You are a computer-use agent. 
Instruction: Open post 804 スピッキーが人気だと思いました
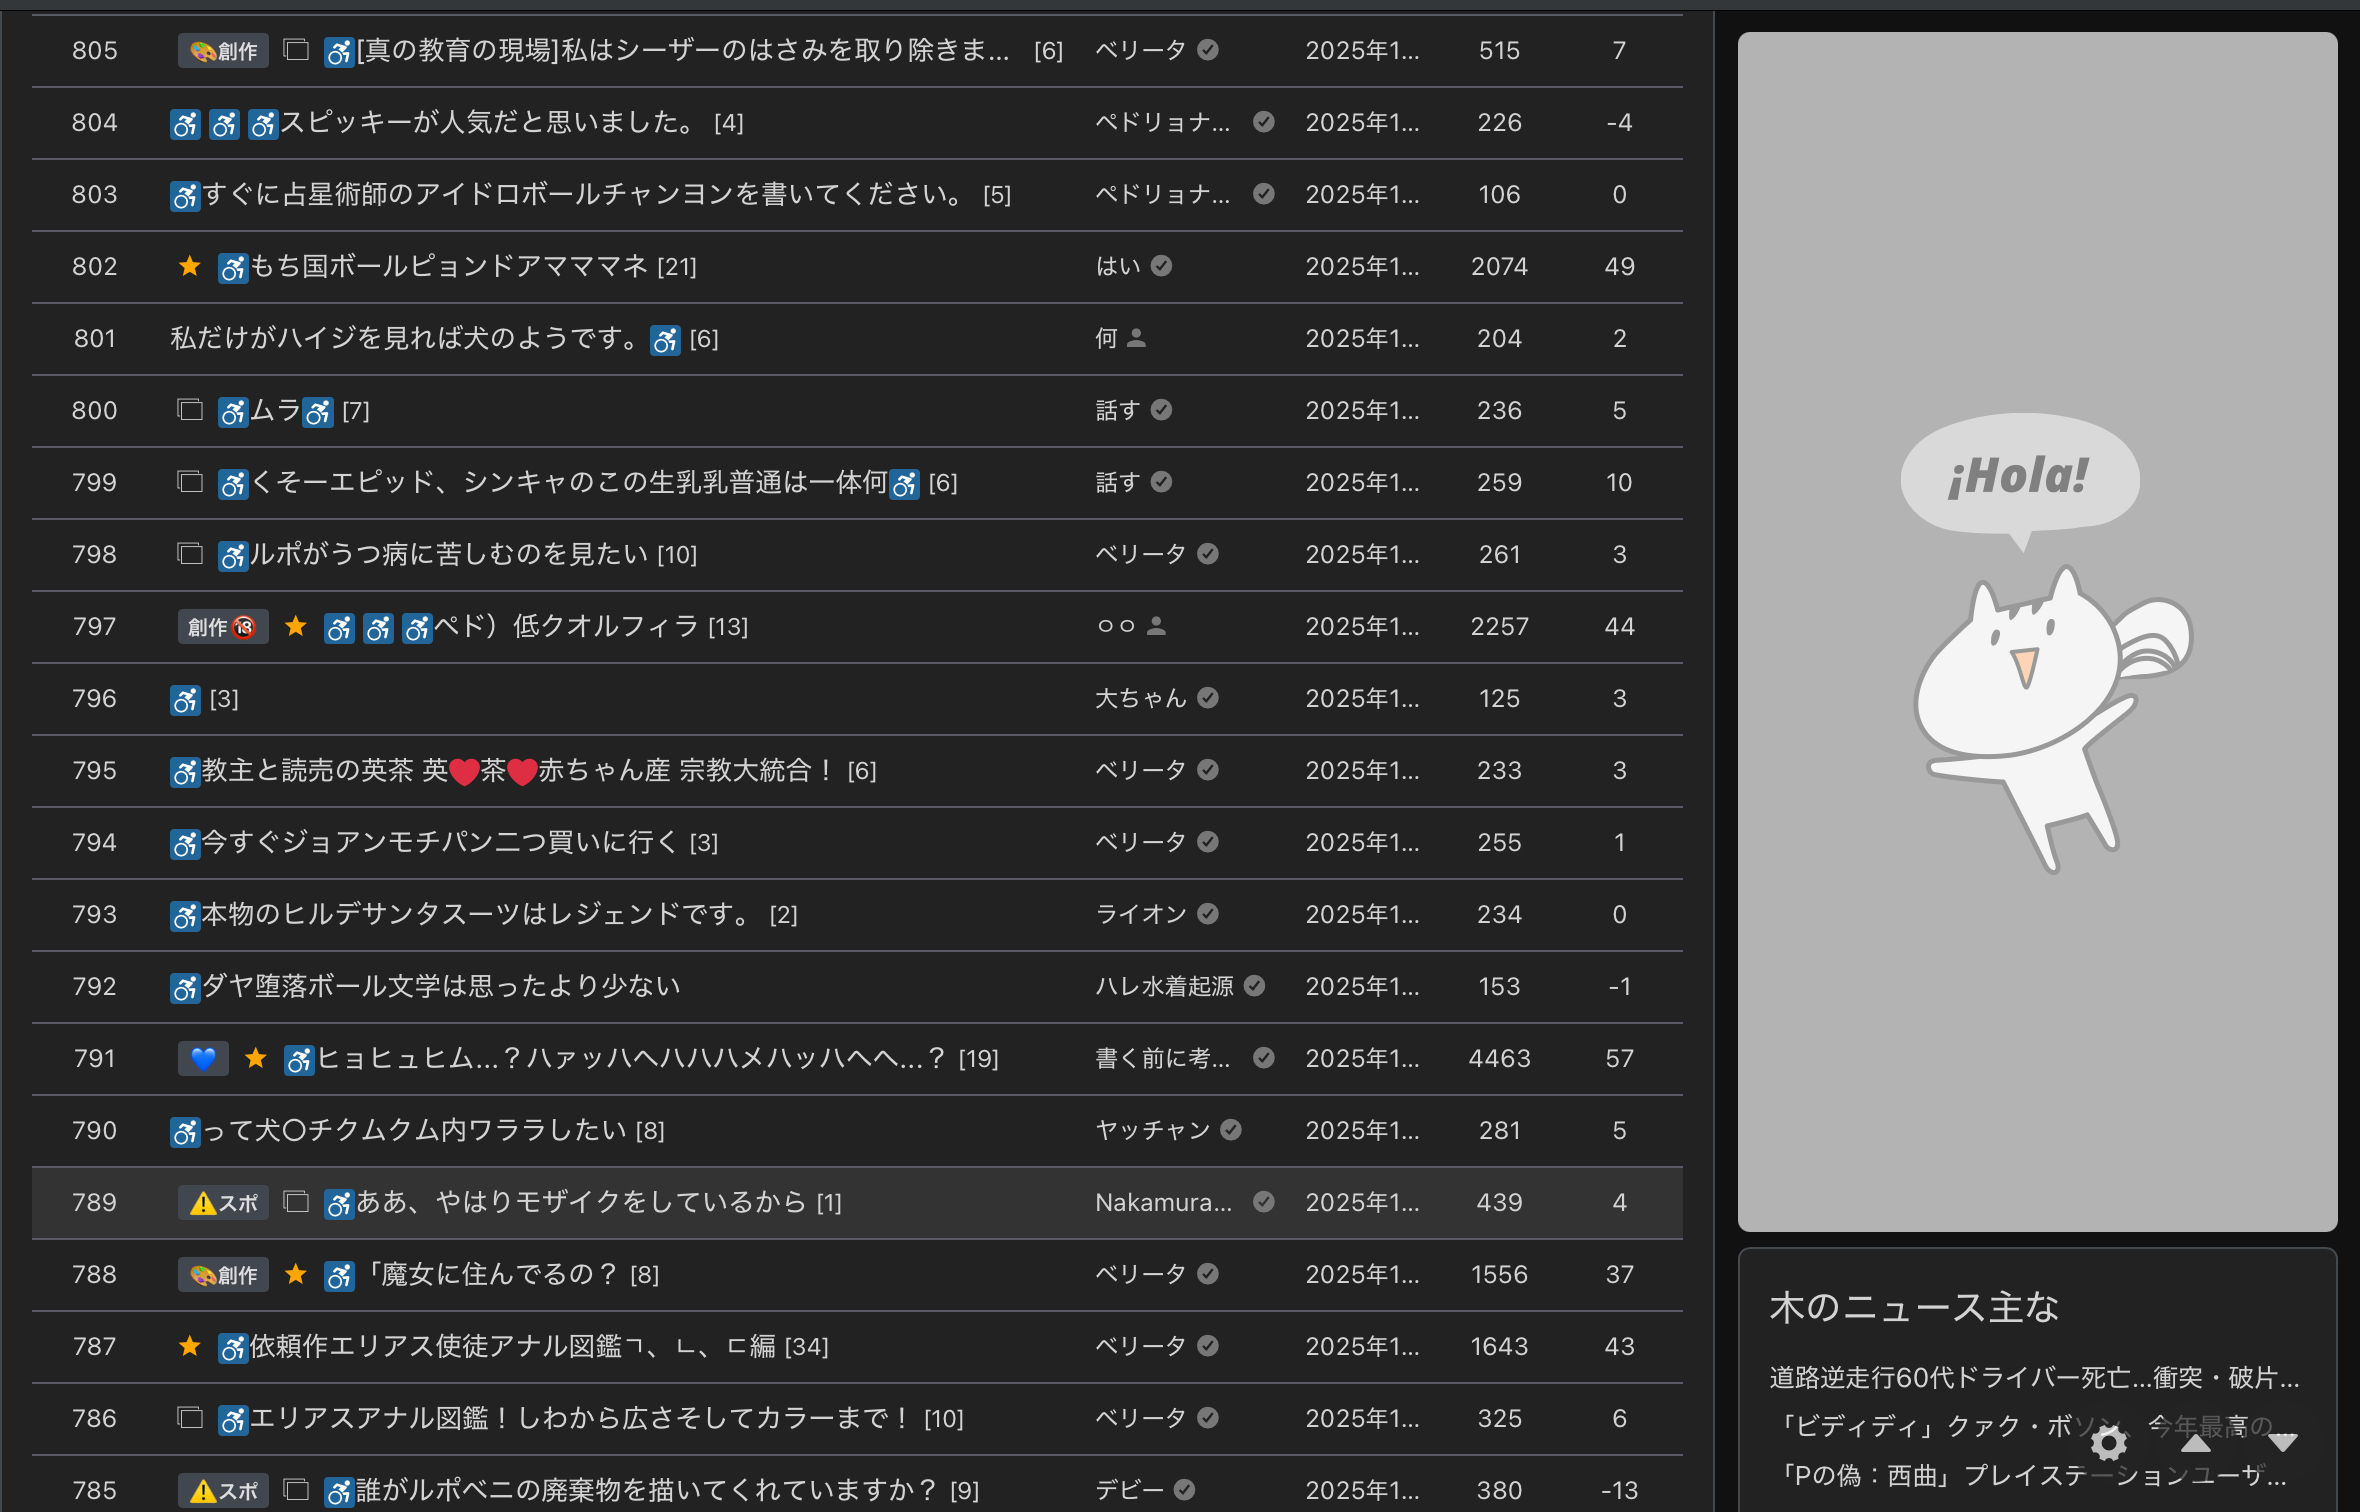pos(488,123)
